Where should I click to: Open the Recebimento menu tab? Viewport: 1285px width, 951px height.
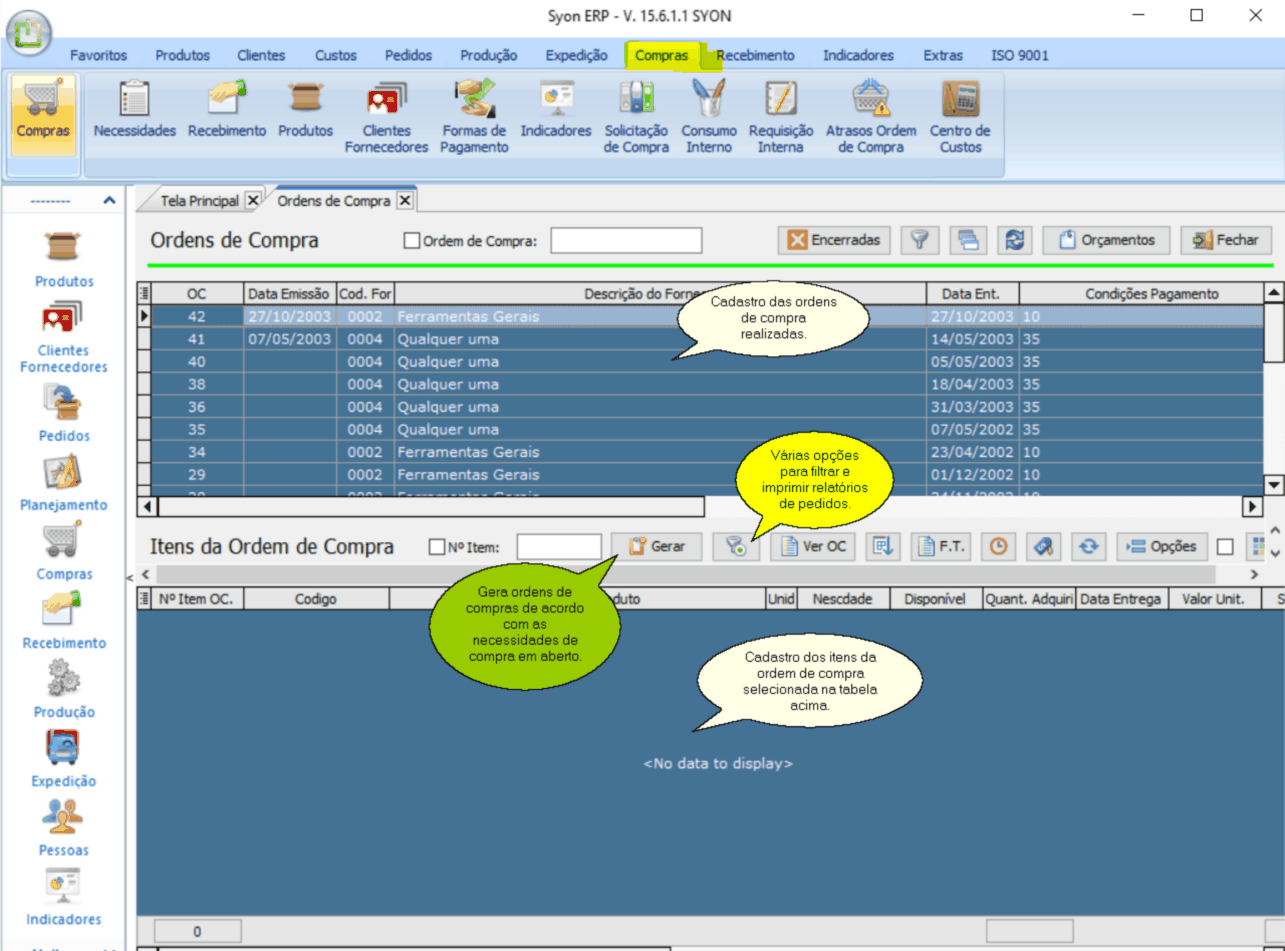click(x=756, y=55)
